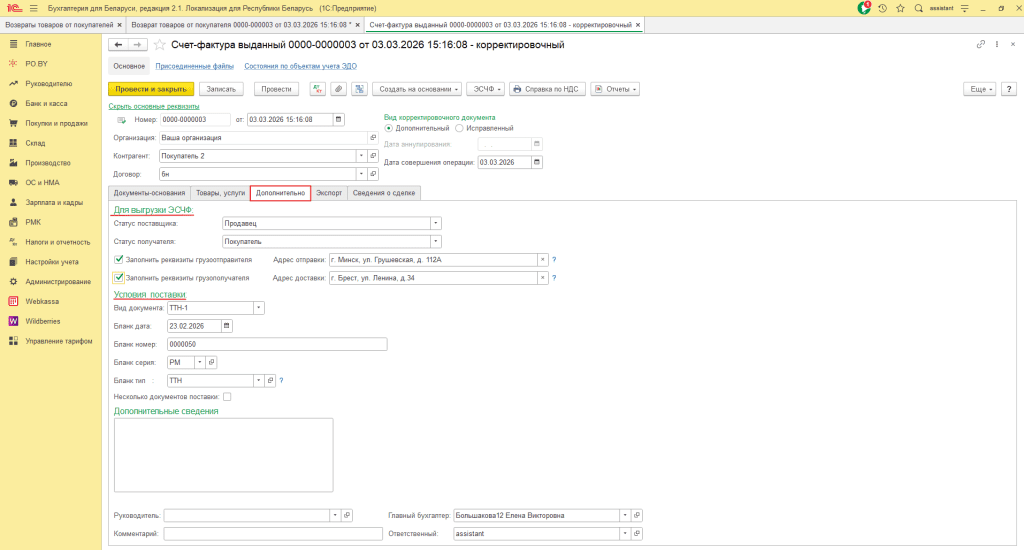Expand the Статус поставщика dropdown
Image resolution: width=1024 pixels, height=550 pixels.
(x=435, y=223)
